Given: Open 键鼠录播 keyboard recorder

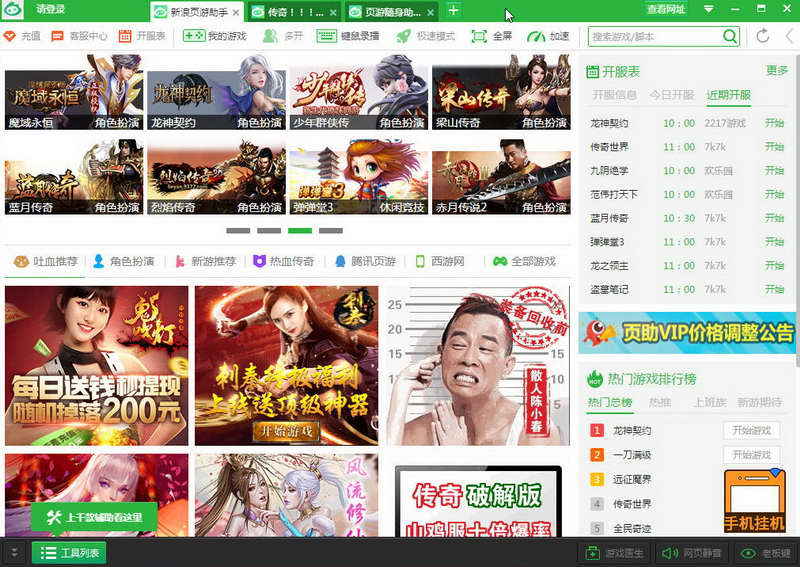Looking at the screenshot, I should (x=348, y=36).
